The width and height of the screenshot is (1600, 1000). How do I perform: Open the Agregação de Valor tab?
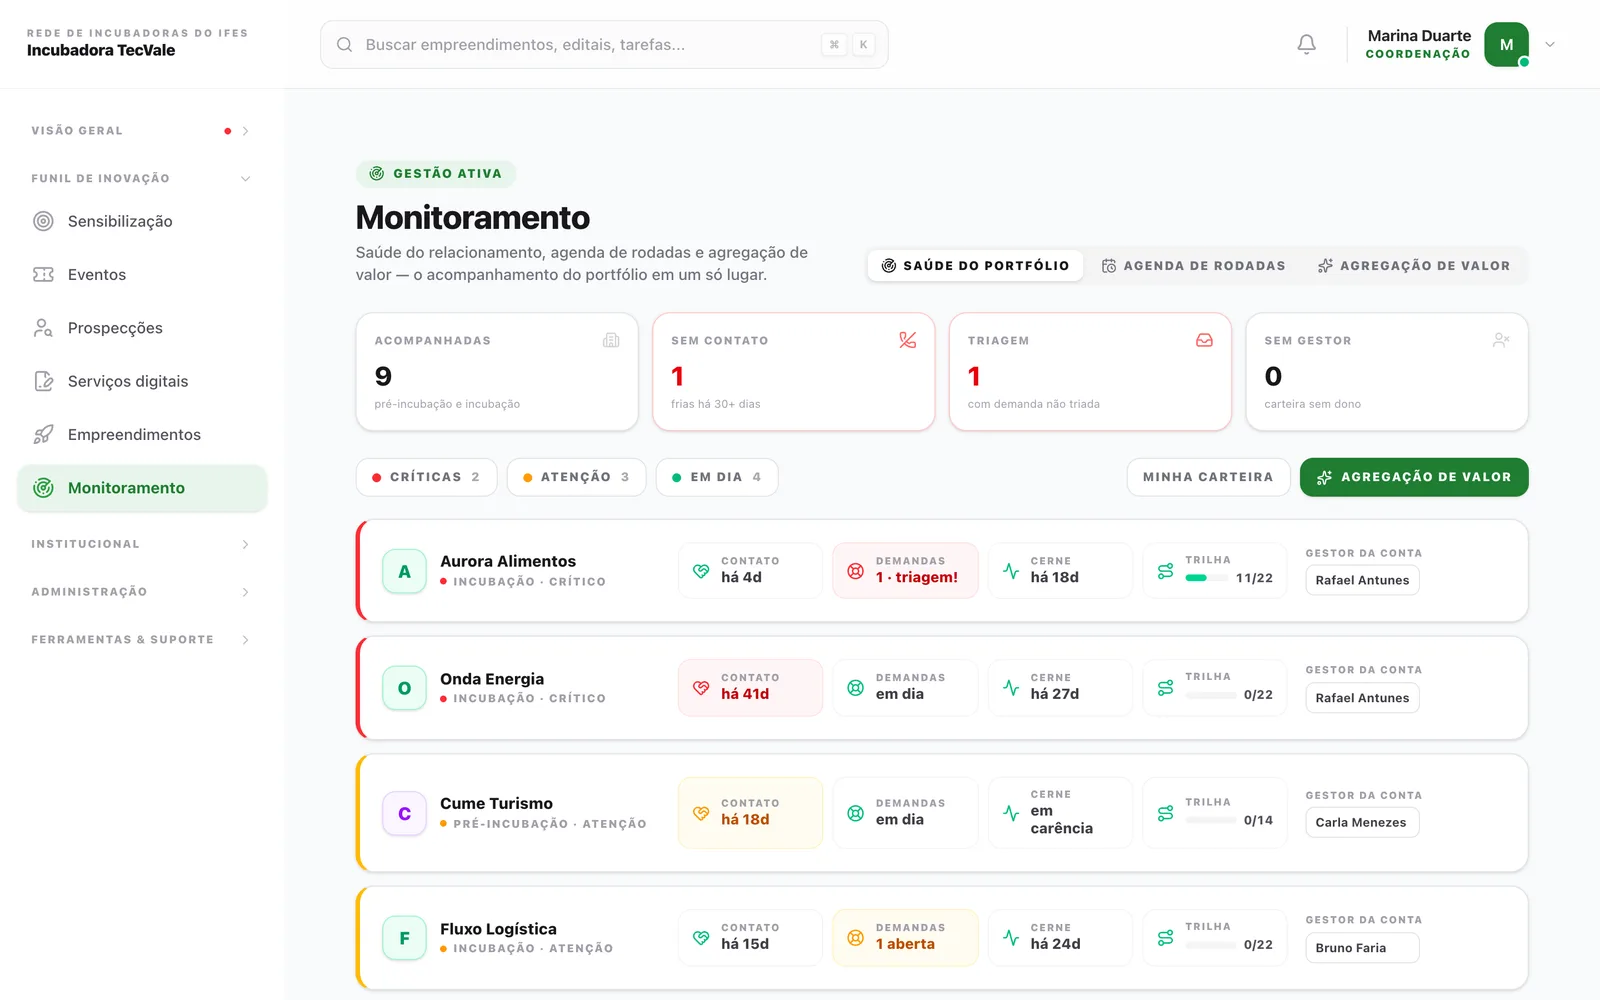[x=1414, y=265]
